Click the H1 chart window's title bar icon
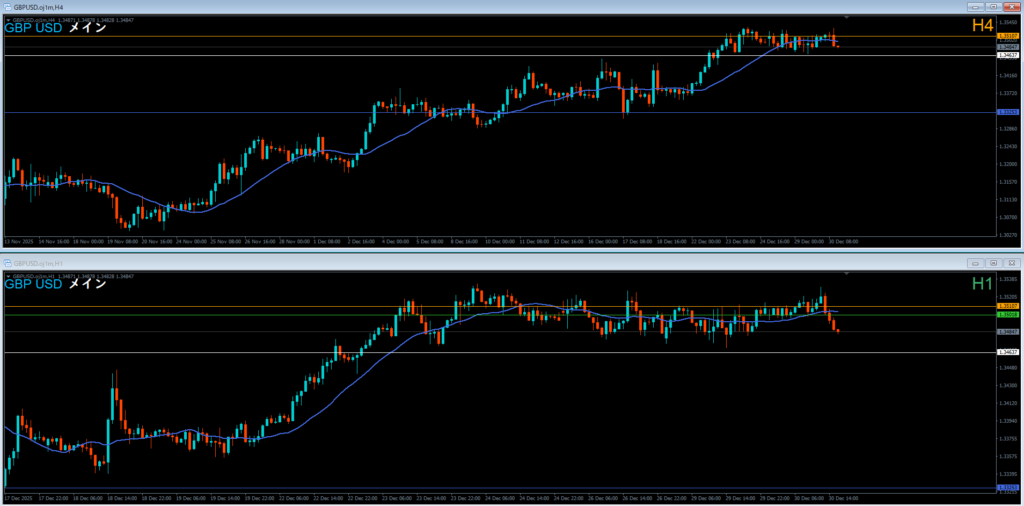Screen dimensions: 1024x506 (x=6, y=263)
